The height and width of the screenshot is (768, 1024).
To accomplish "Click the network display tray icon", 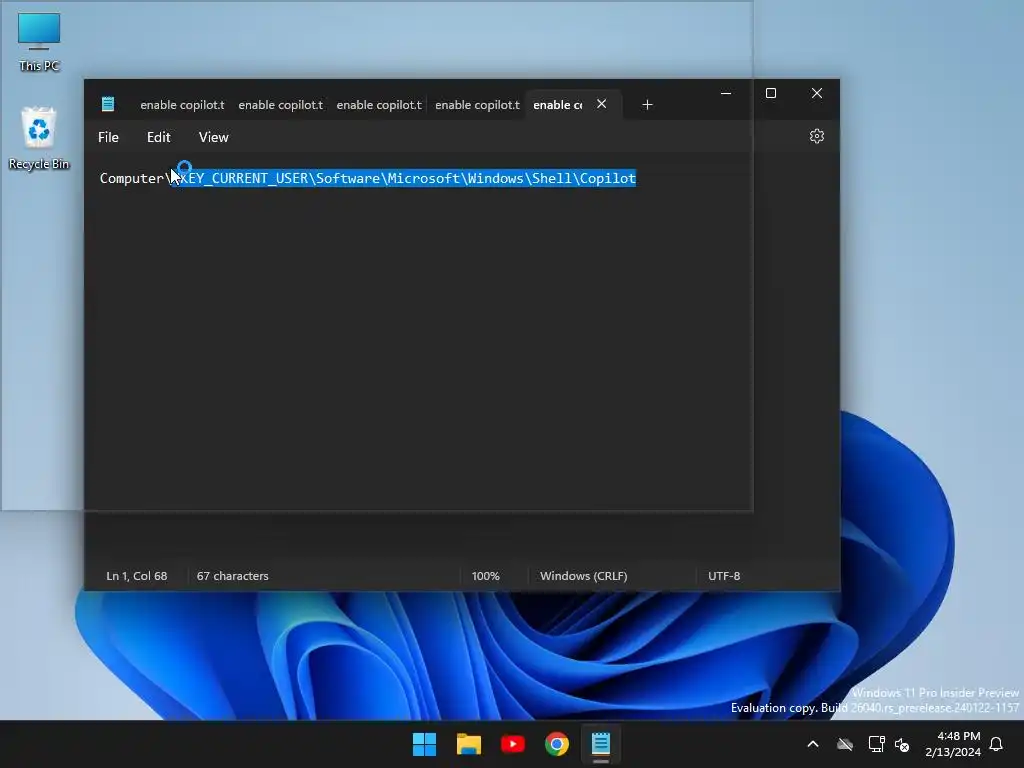I will coord(876,744).
